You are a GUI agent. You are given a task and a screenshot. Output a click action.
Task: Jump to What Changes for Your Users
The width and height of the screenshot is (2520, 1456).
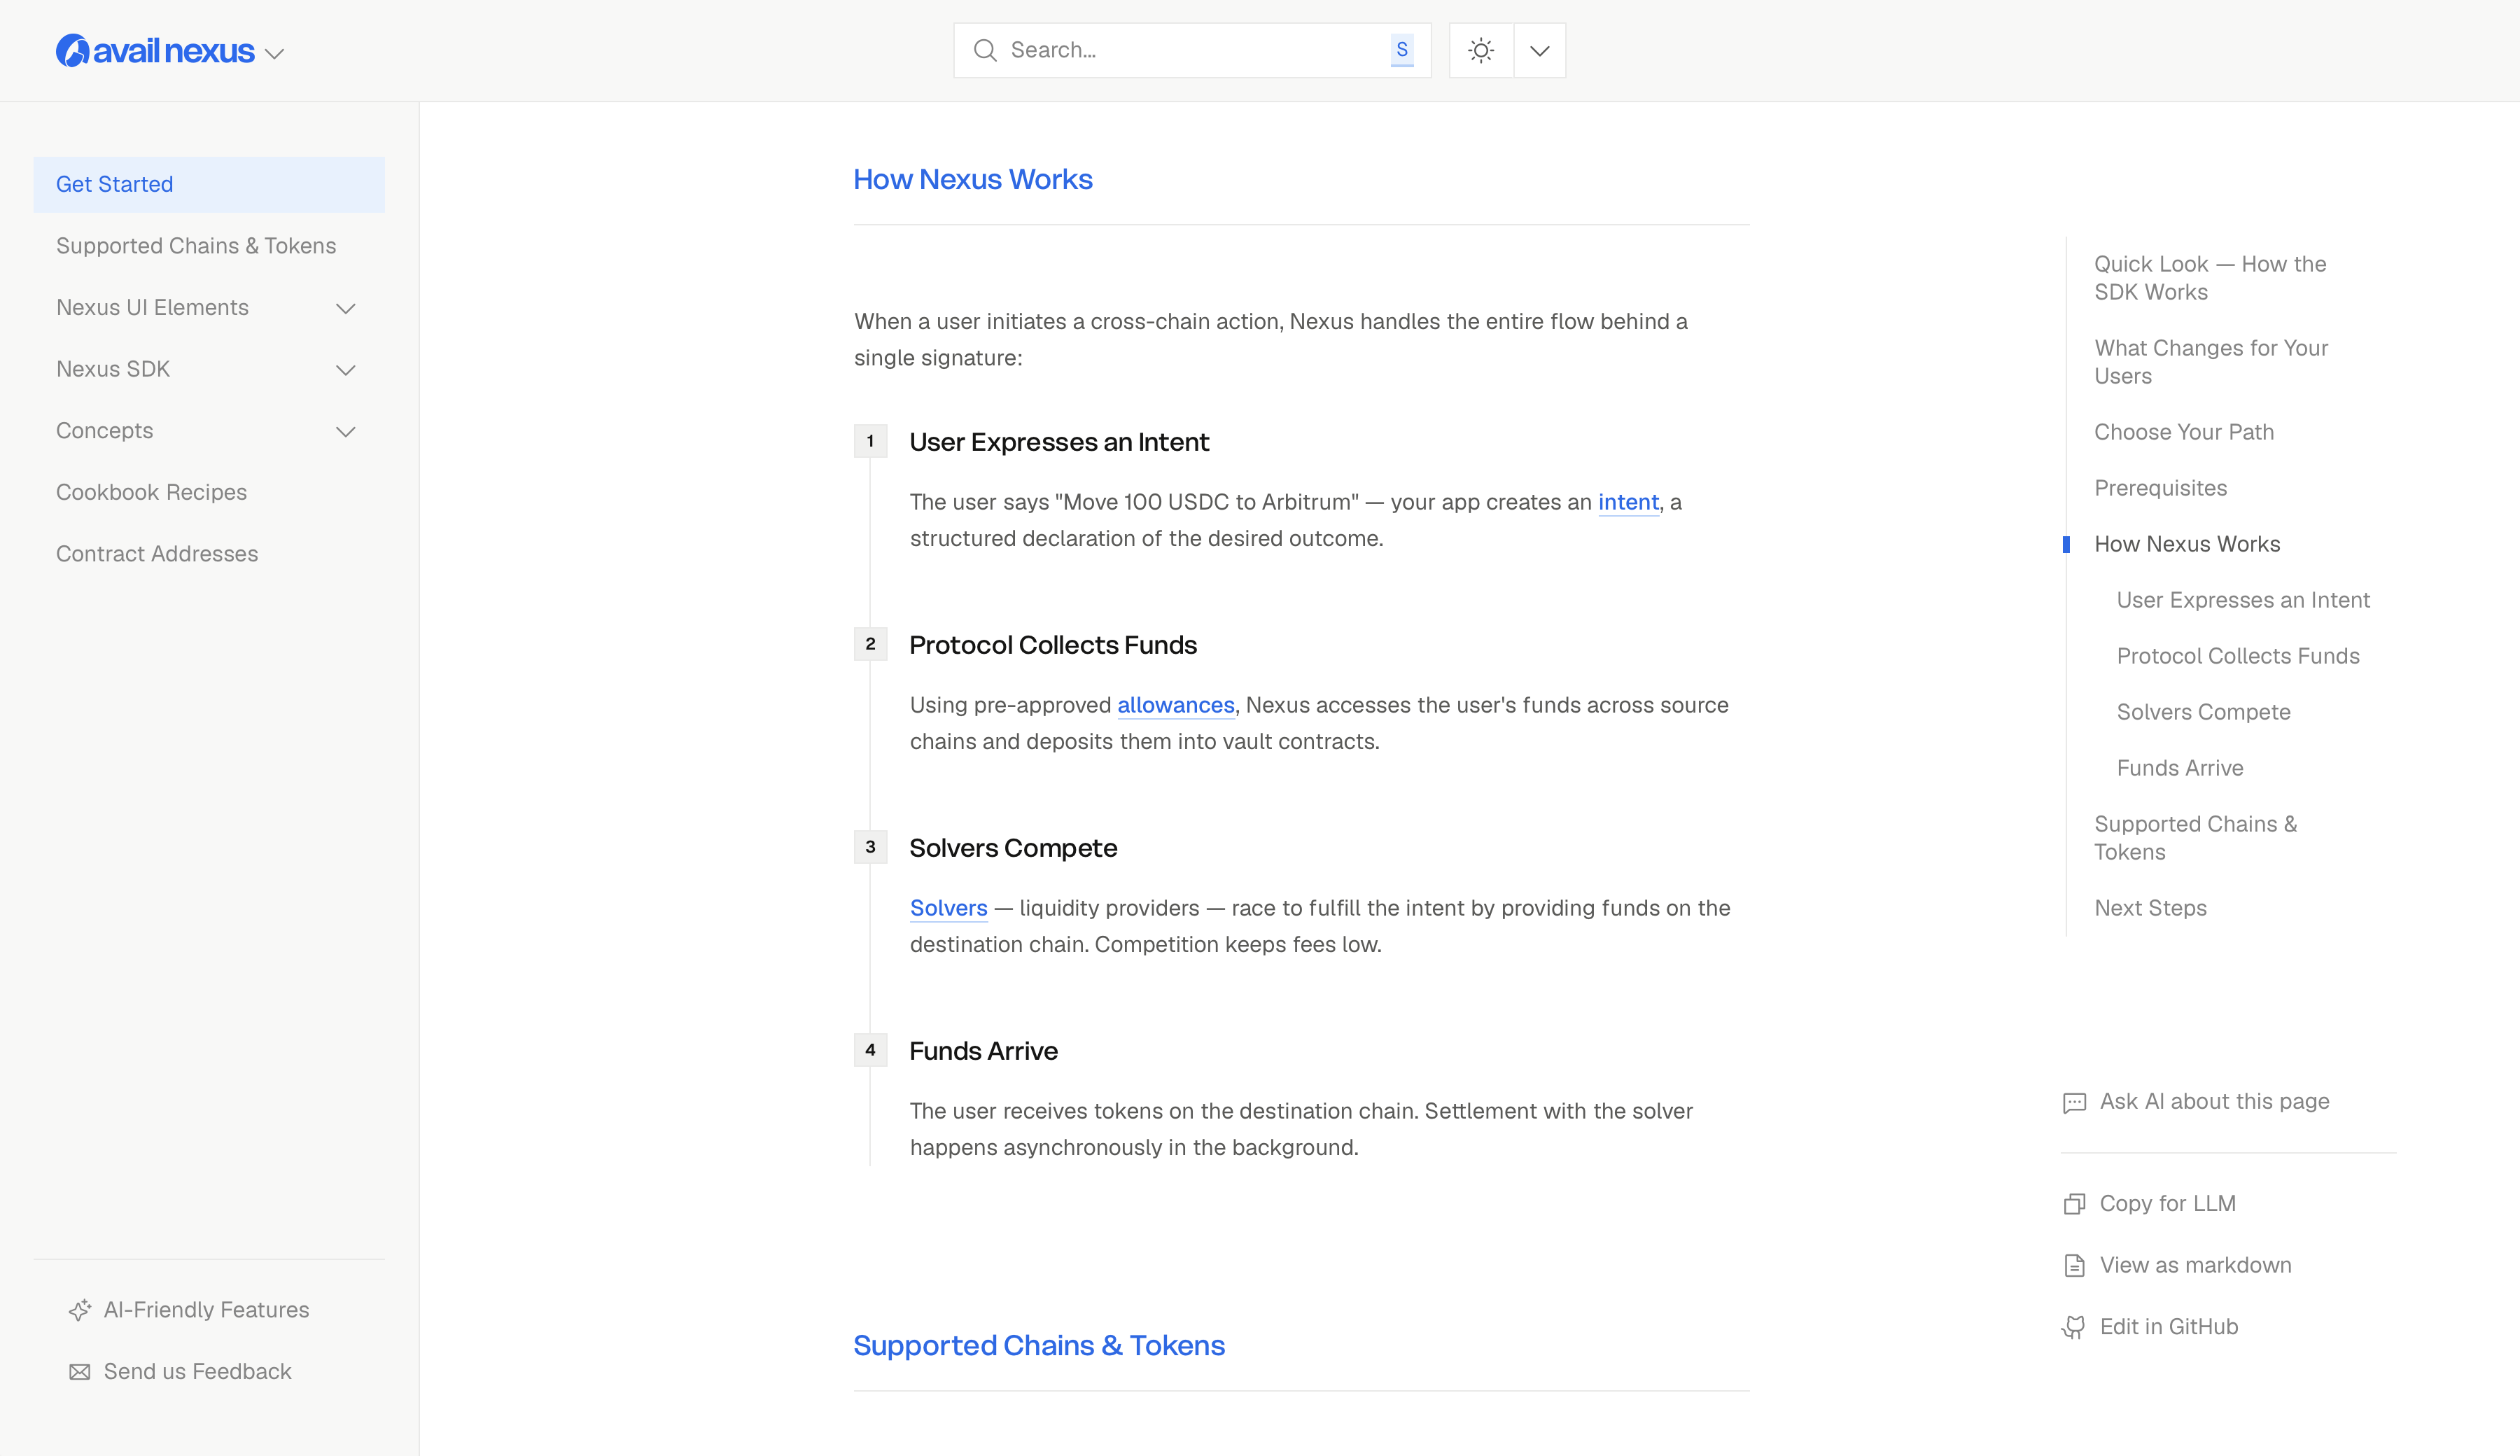click(2211, 362)
